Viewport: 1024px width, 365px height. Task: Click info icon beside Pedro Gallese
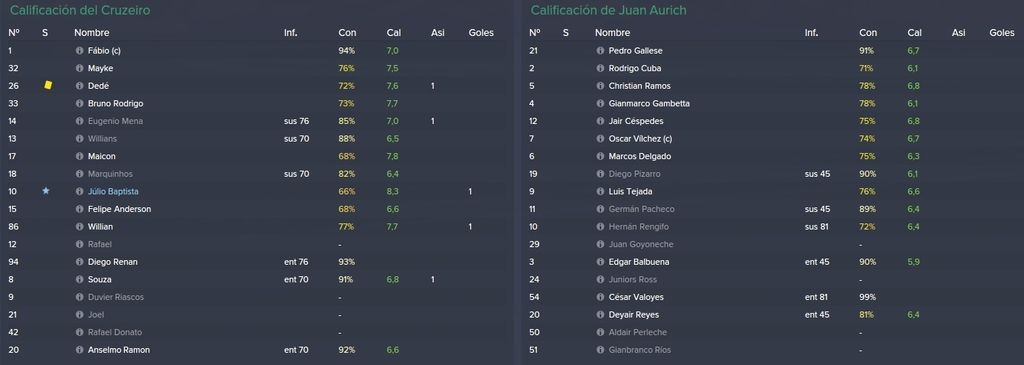tap(600, 50)
